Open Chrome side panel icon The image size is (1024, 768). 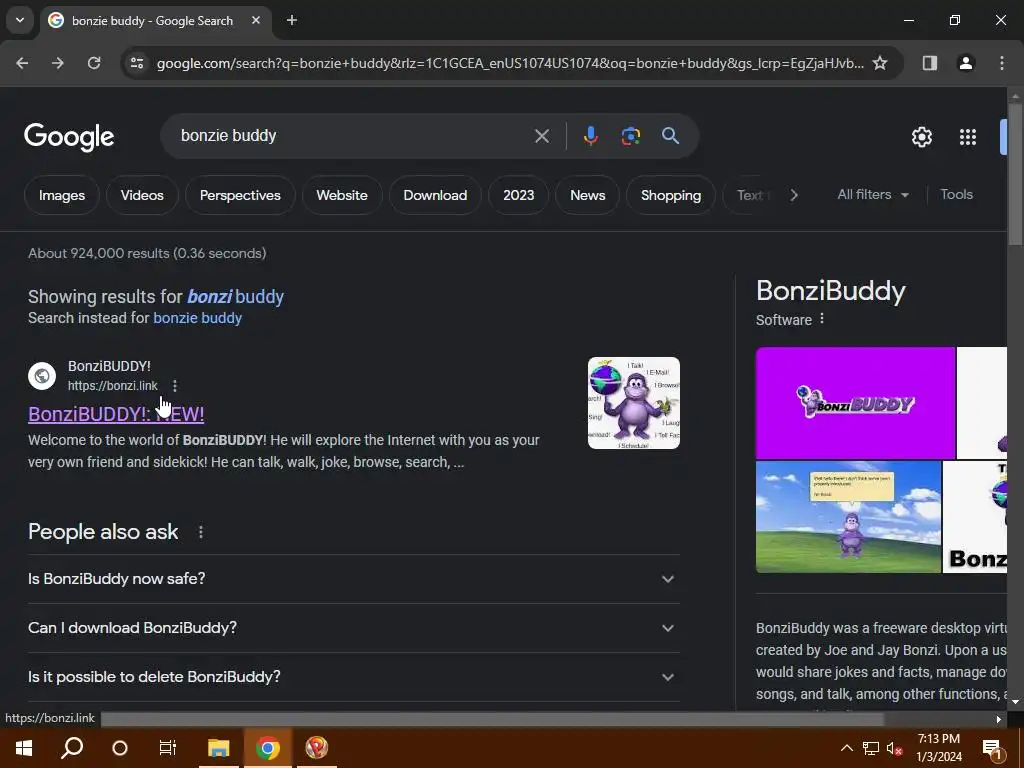929,63
